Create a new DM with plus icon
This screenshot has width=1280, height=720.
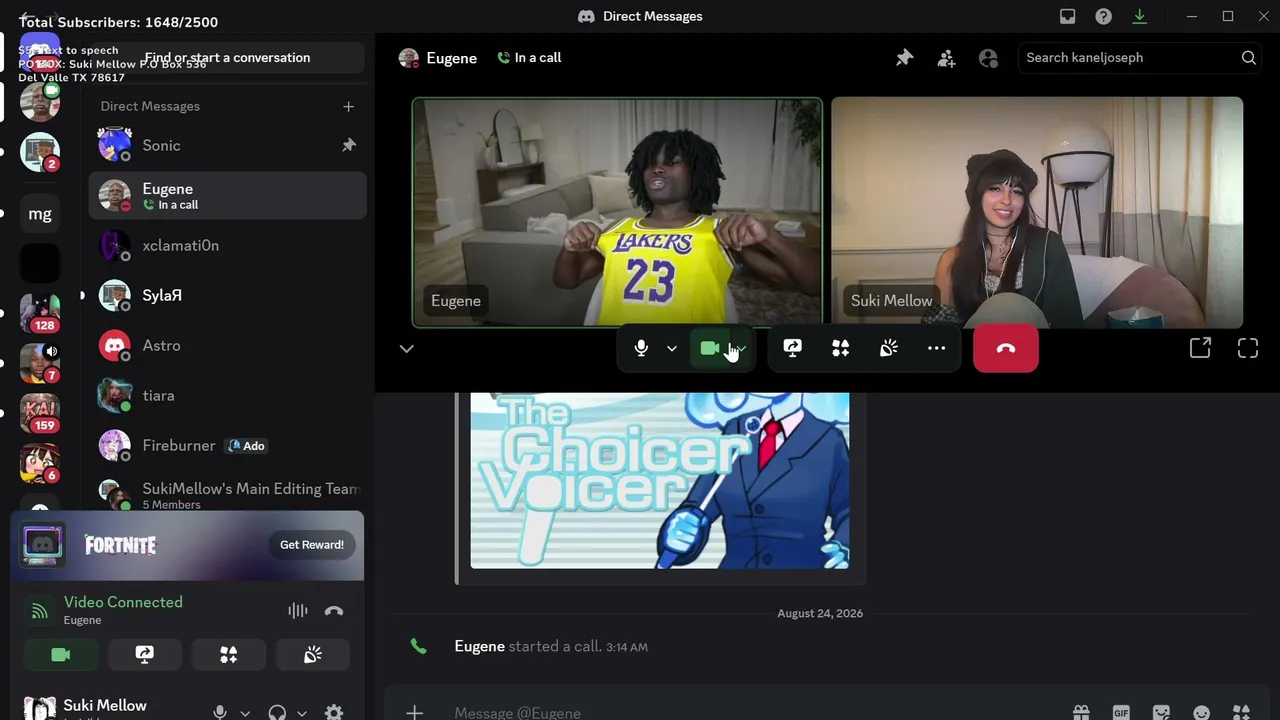pos(348,106)
